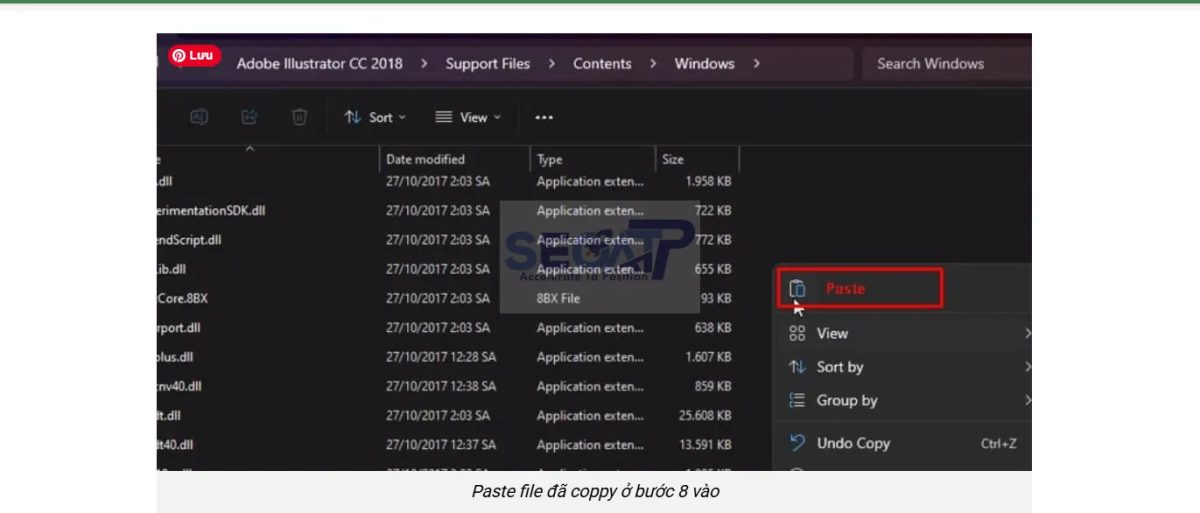The image size is (1200, 513).
Task: Focus the Search Windows field
Action: point(946,63)
